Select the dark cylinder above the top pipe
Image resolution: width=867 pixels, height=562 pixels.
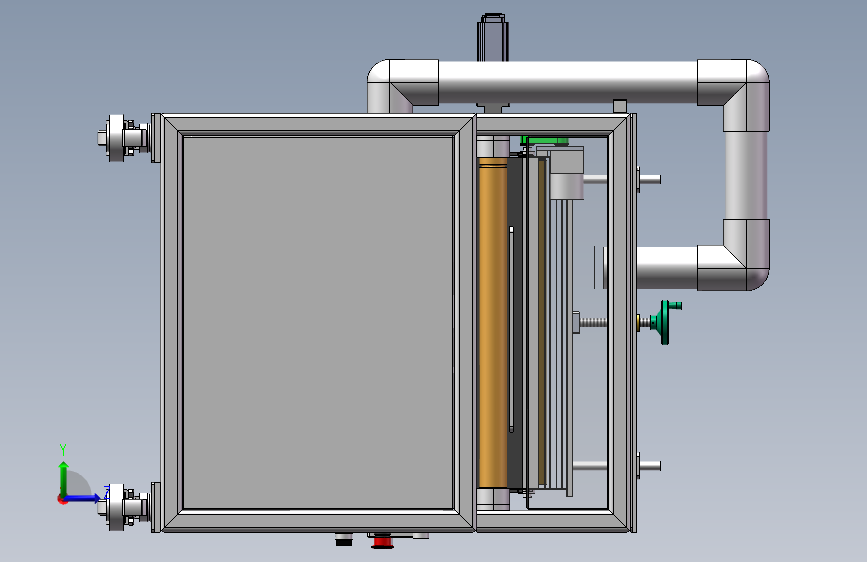[x=493, y=38]
